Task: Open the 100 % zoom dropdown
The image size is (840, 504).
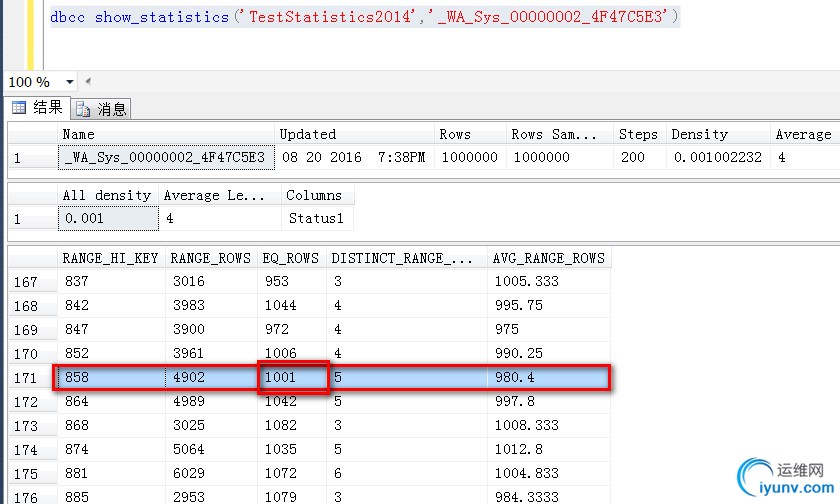Action: coord(70,82)
